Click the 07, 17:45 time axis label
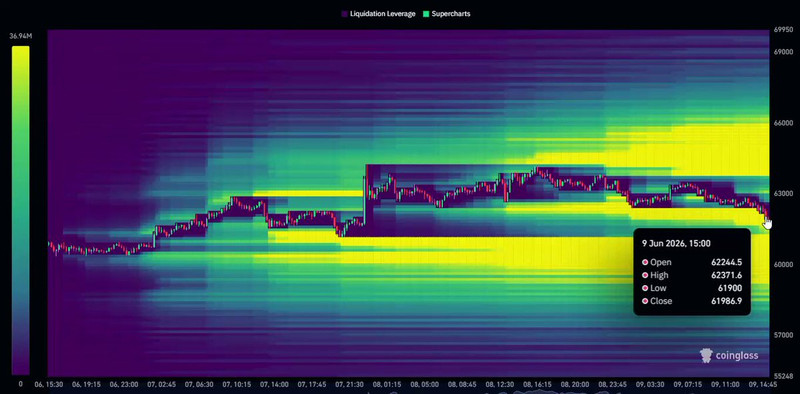The width and height of the screenshot is (800, 394). pos(312,384)
